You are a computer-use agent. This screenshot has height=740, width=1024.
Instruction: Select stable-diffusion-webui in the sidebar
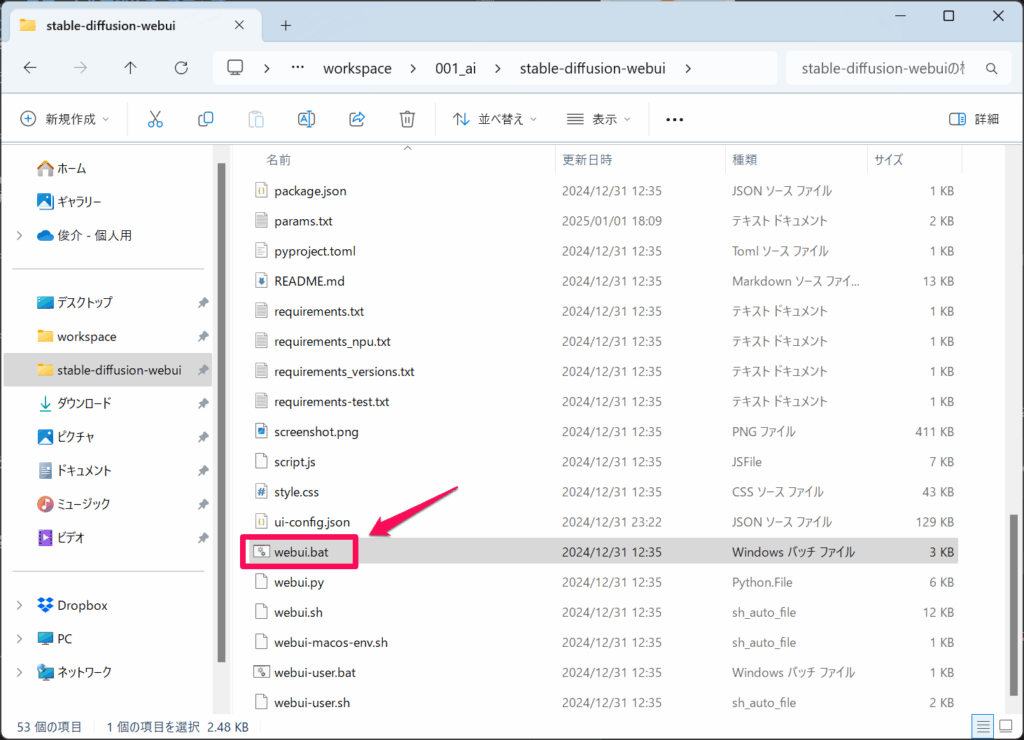[108, 370]
